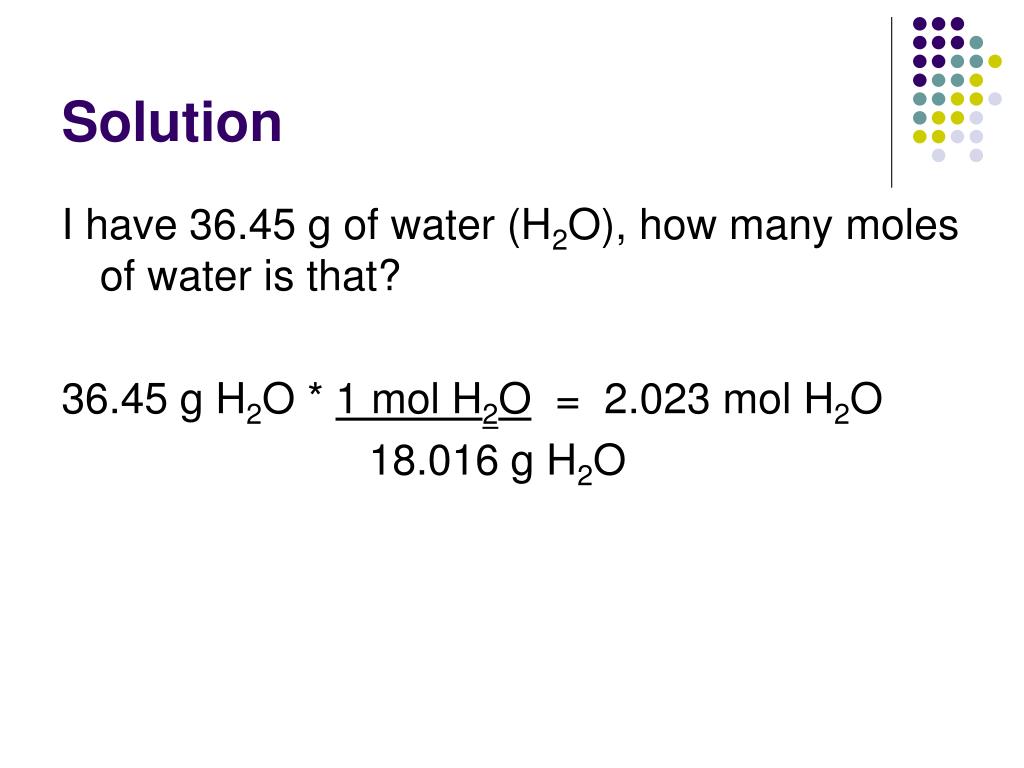Click the asterisk multiplication symbol
The height and width of the screenshot is (768, 1024).
pyautogui.click(x=315, y=393)
